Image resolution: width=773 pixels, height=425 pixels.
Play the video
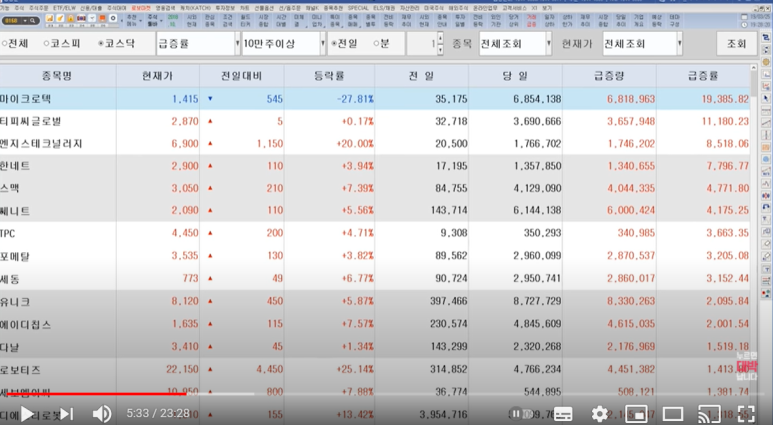coord(27,414)
